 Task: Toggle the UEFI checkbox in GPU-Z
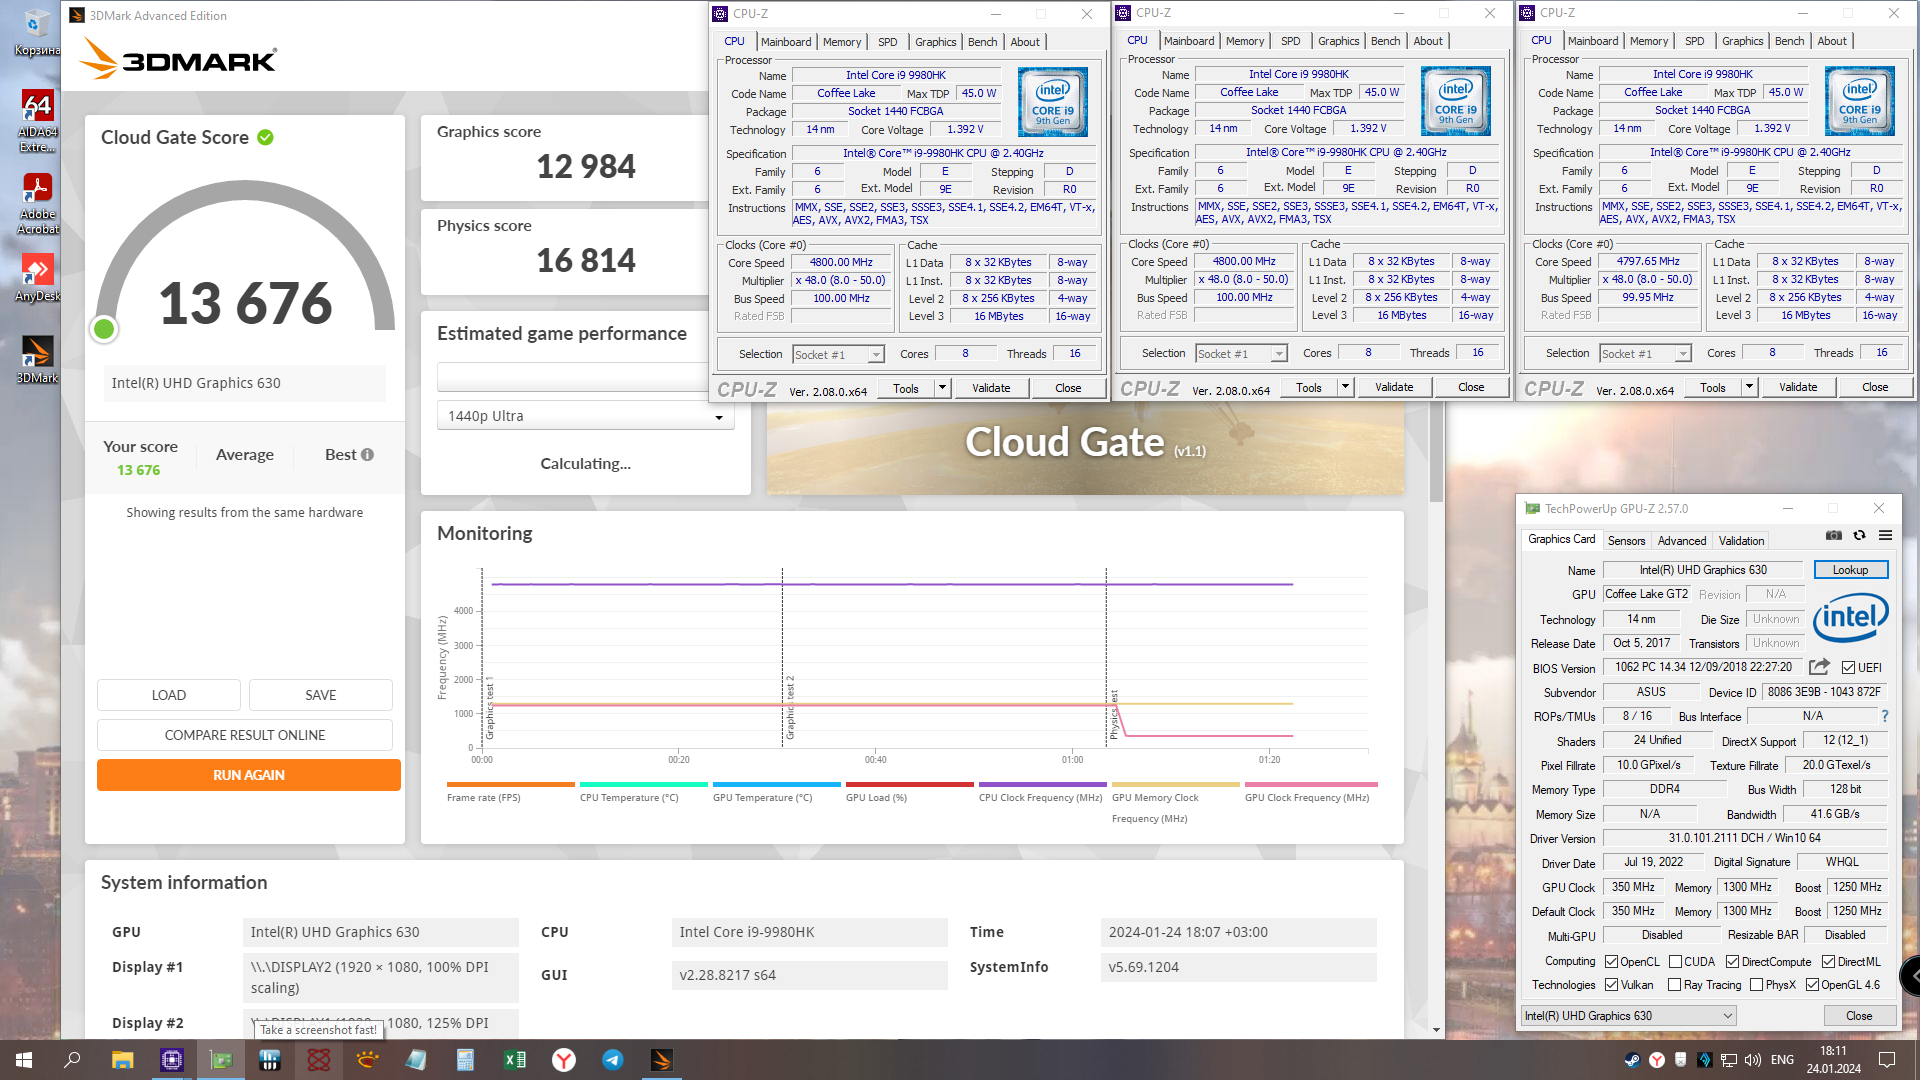click(1848, 668)
